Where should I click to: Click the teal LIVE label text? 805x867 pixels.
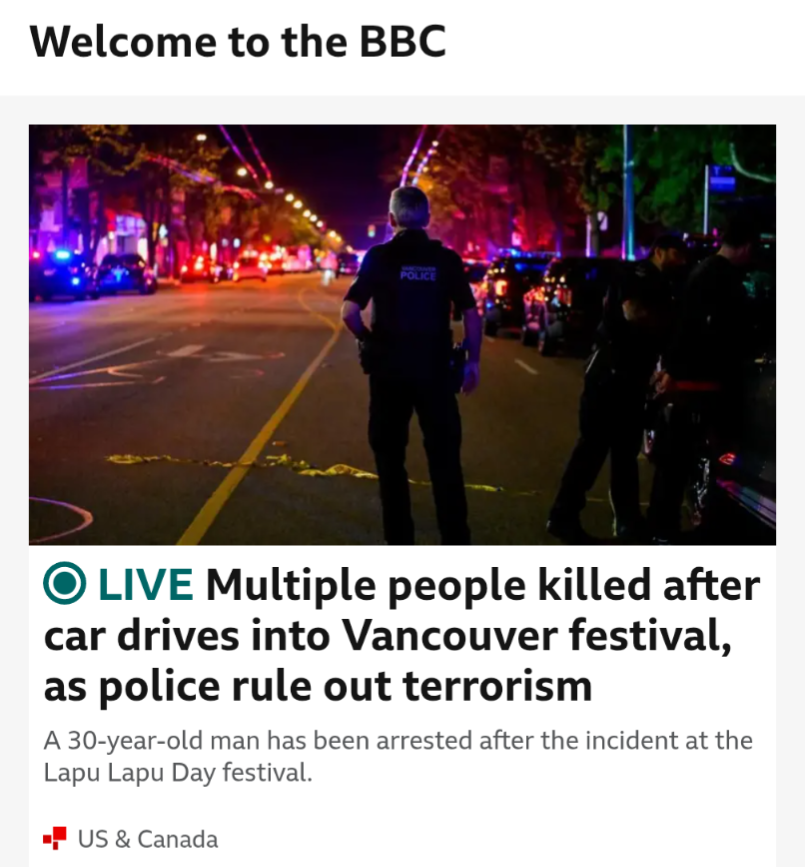(x=145, y=584)
